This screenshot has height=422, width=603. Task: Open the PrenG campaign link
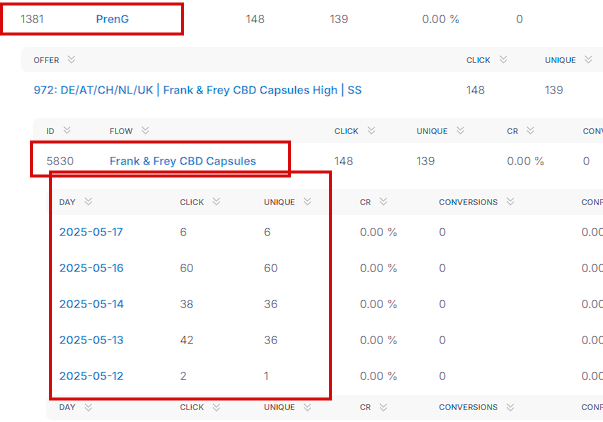click(x=113, y=19)
